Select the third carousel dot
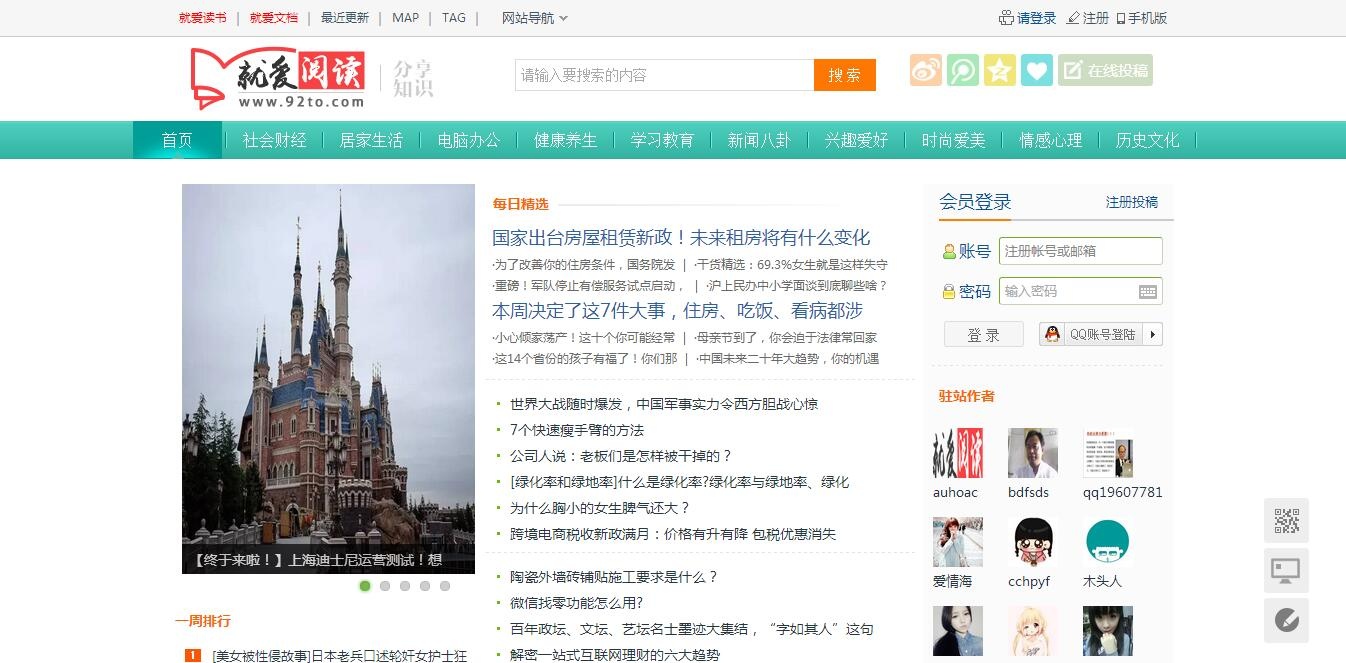 (x=405, y=586)
